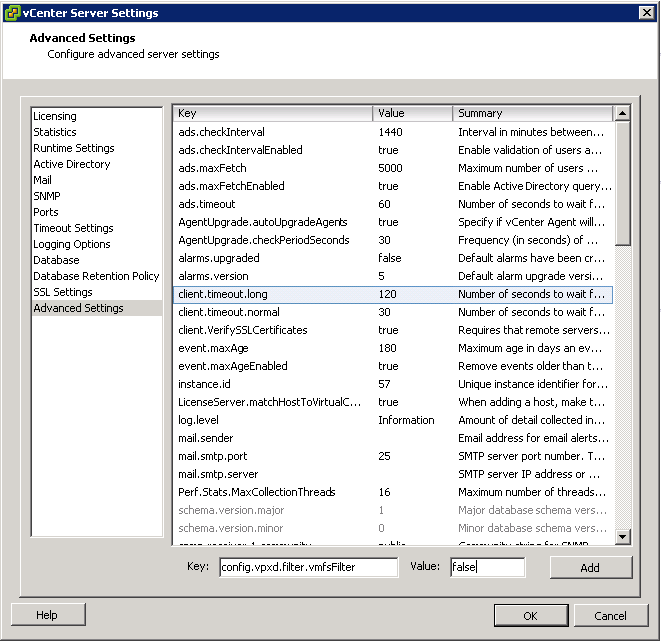661x641 pixels.
Task: Select Database Retention Policy
Action: 96,276
